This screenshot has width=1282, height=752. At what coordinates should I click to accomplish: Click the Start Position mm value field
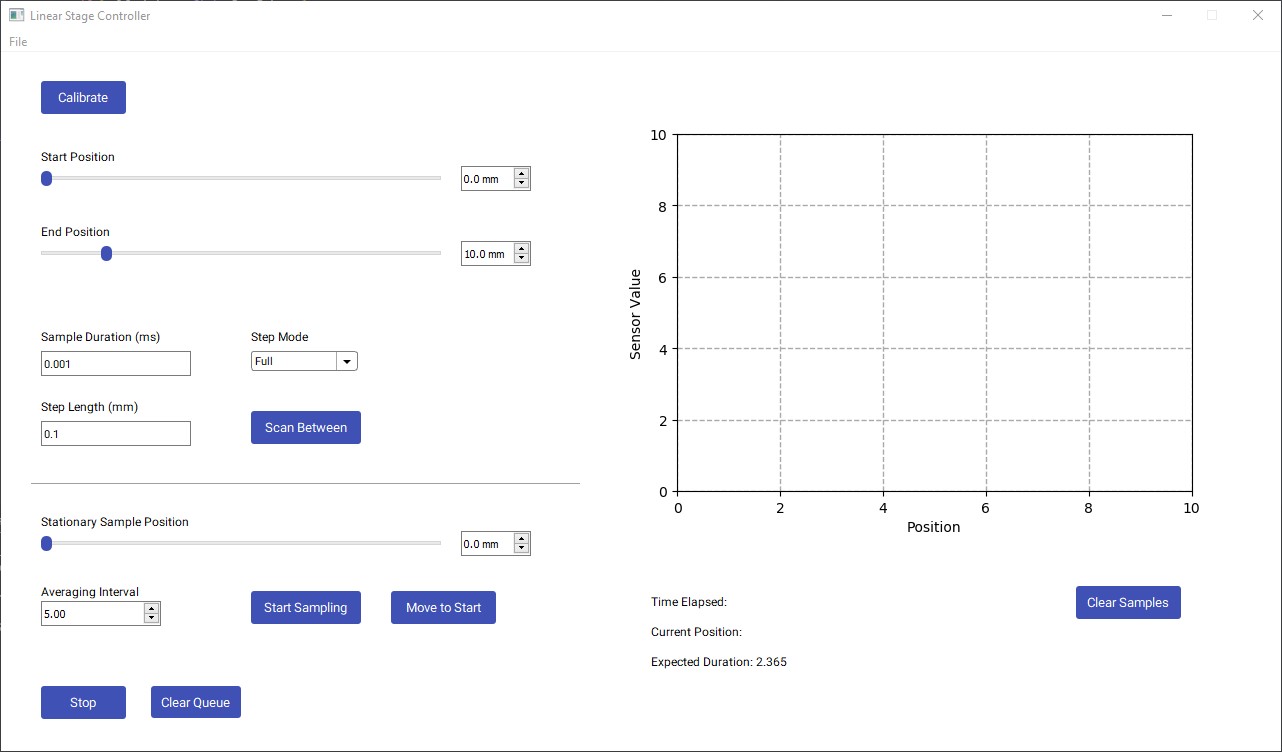(487, 179)
